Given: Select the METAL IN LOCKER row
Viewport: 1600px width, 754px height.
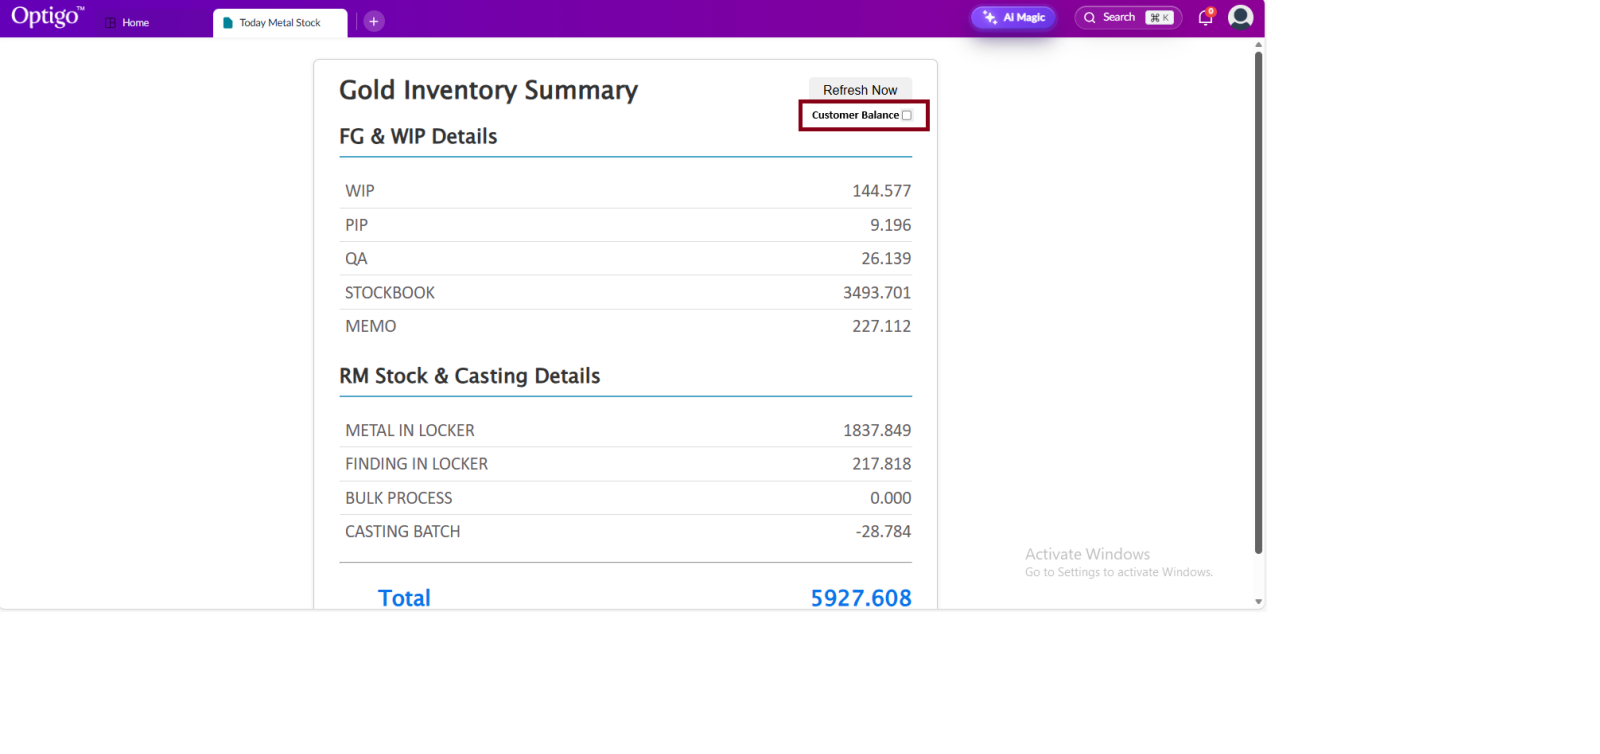Looking at the screenshot, I should (625, 430).
